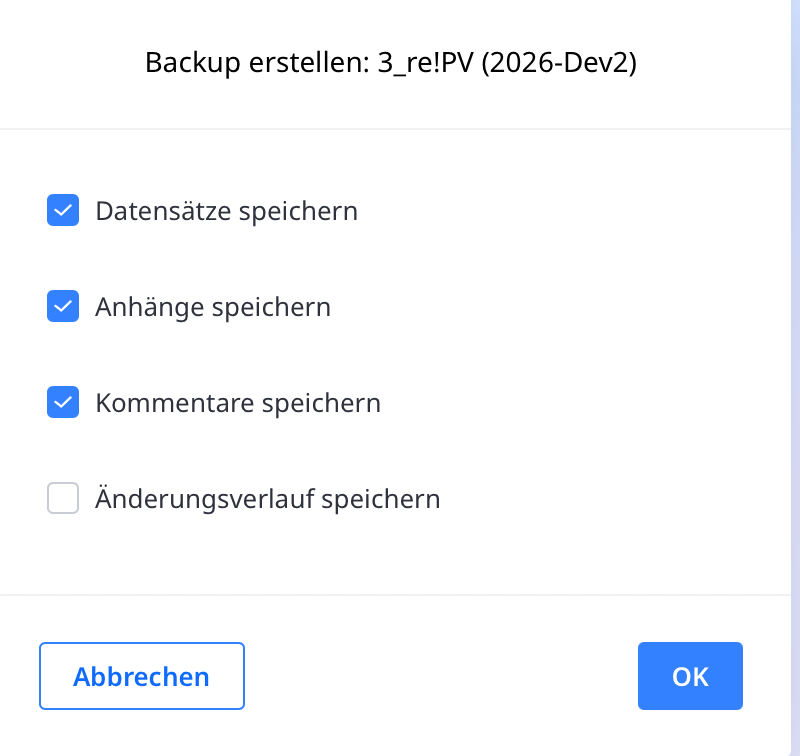Image resolution: width=800 pixels, height=756 pixels.
Task: Click the "Änderungsverlauf speichern" label text
Action: [x=268, y=498]
